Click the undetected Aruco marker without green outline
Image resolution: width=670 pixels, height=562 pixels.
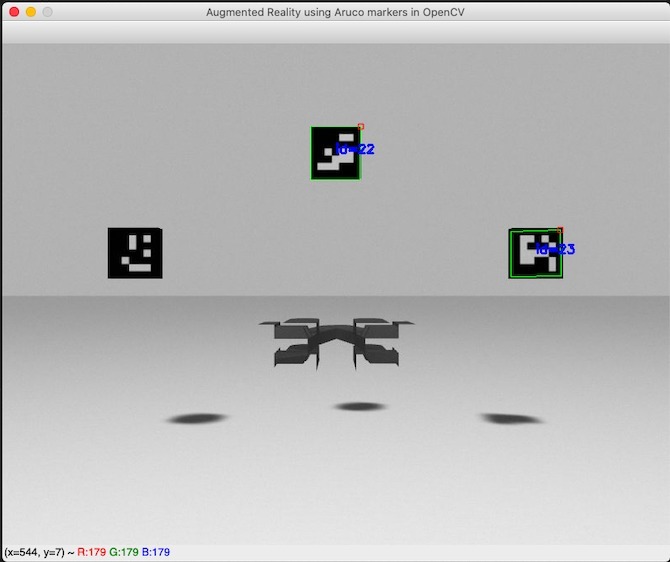coord(135,253)
